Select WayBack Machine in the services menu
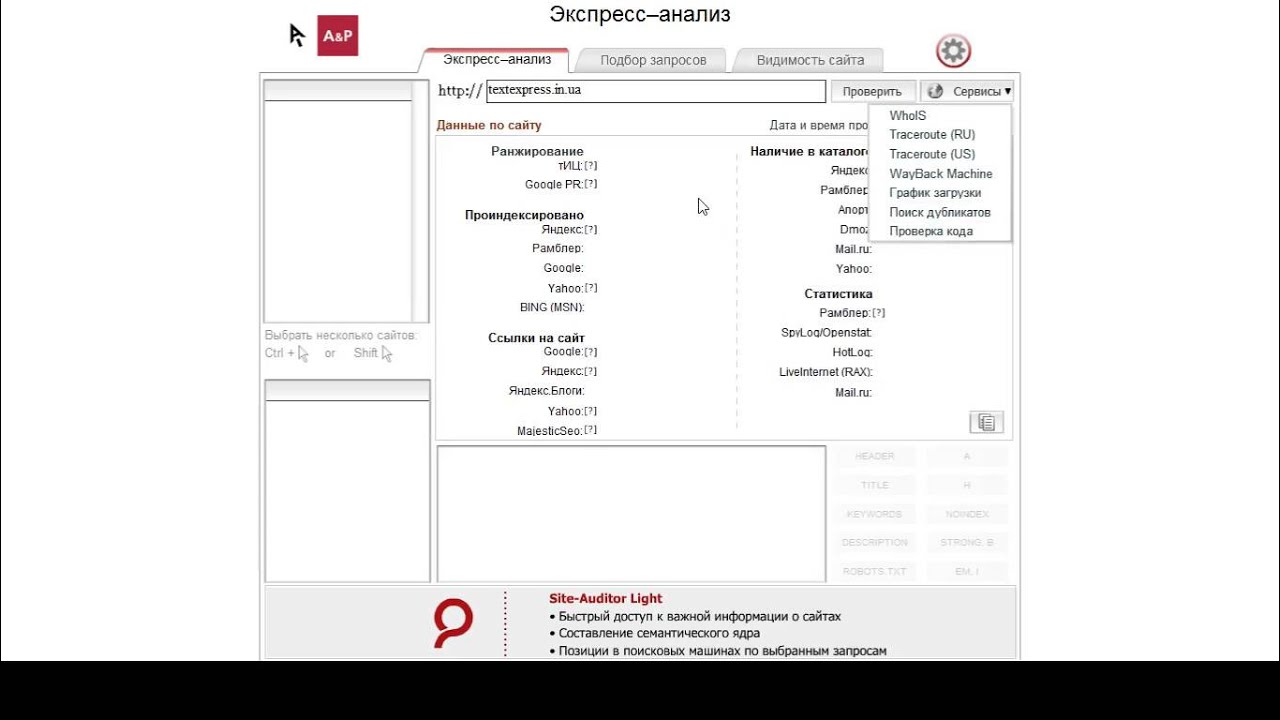The width and height of the screenshot is (1280, 720). (941, 174)
